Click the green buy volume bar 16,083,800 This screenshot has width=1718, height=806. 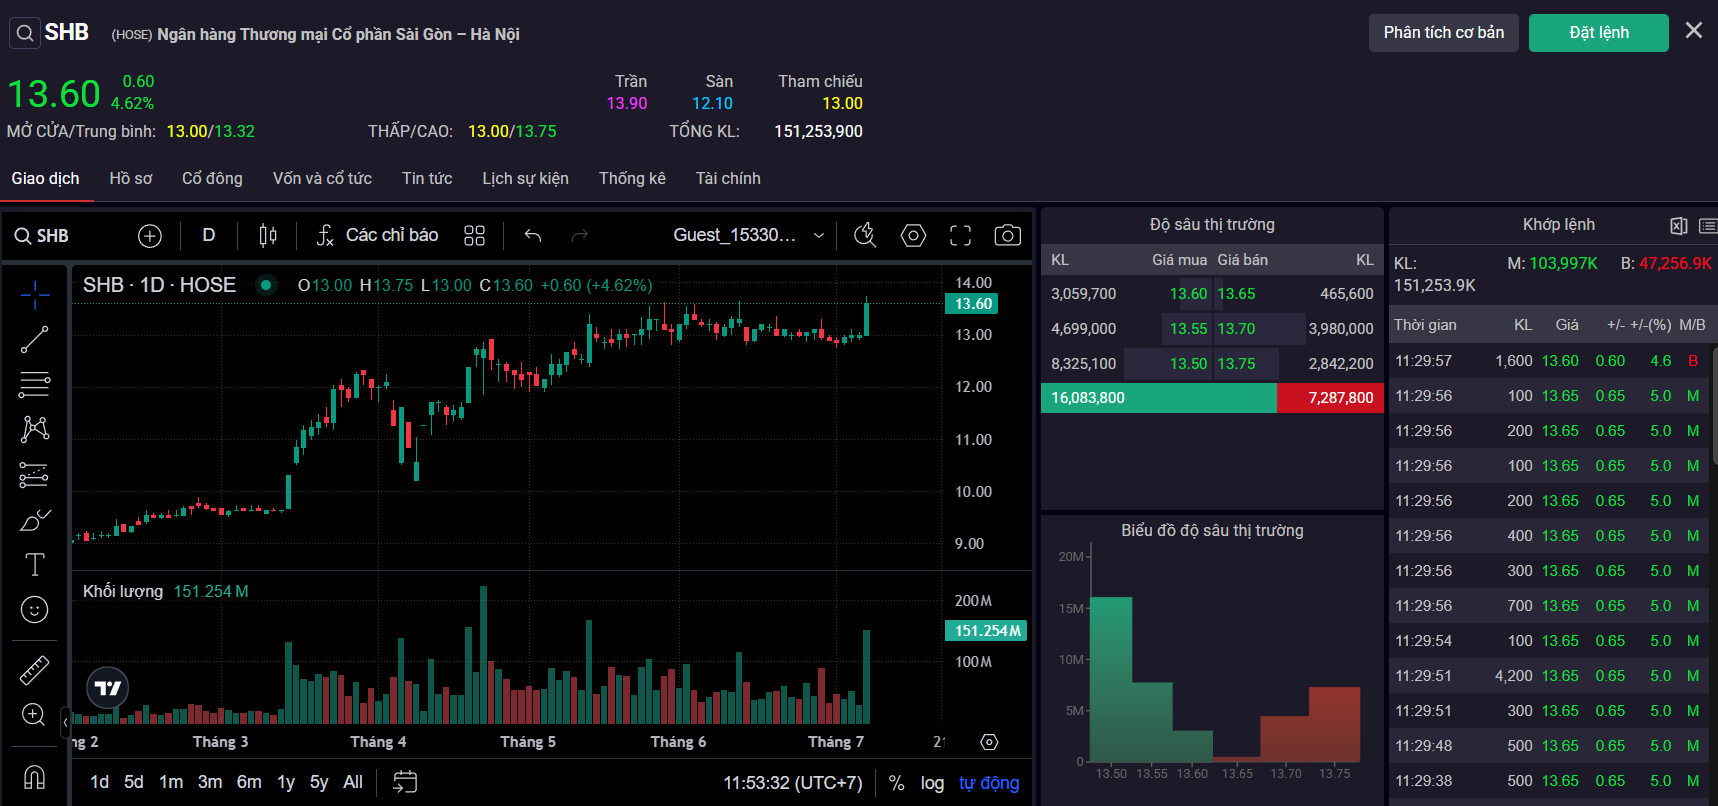tap(1159, 398)
